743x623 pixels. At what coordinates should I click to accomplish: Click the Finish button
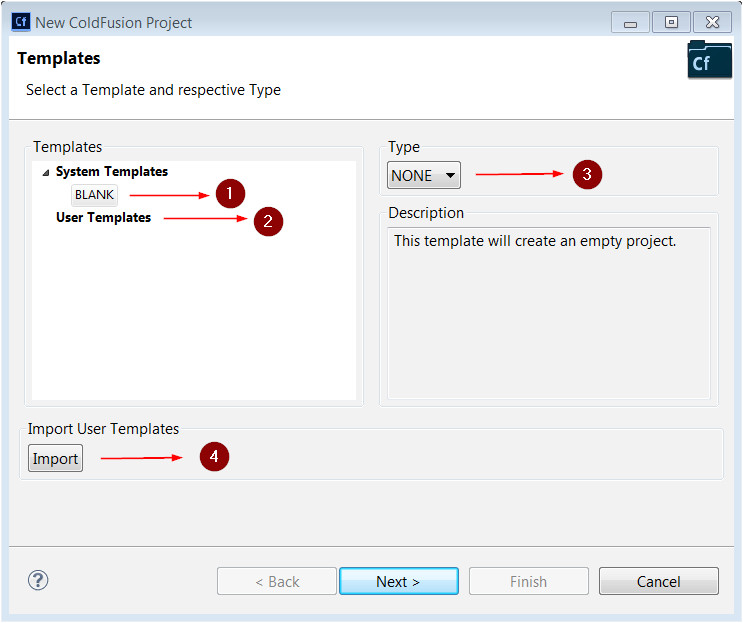point(528,581)
